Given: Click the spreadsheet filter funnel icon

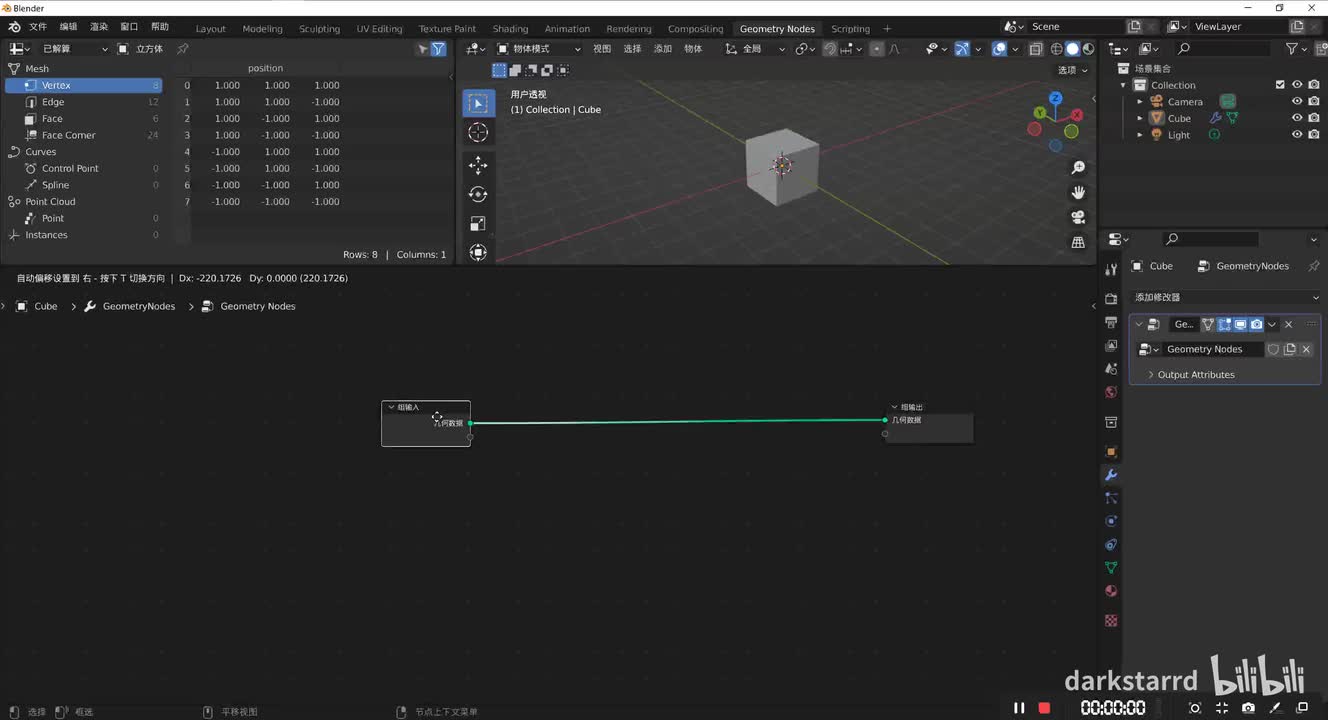Looking at the screenshot, I should tap(438, 49).
